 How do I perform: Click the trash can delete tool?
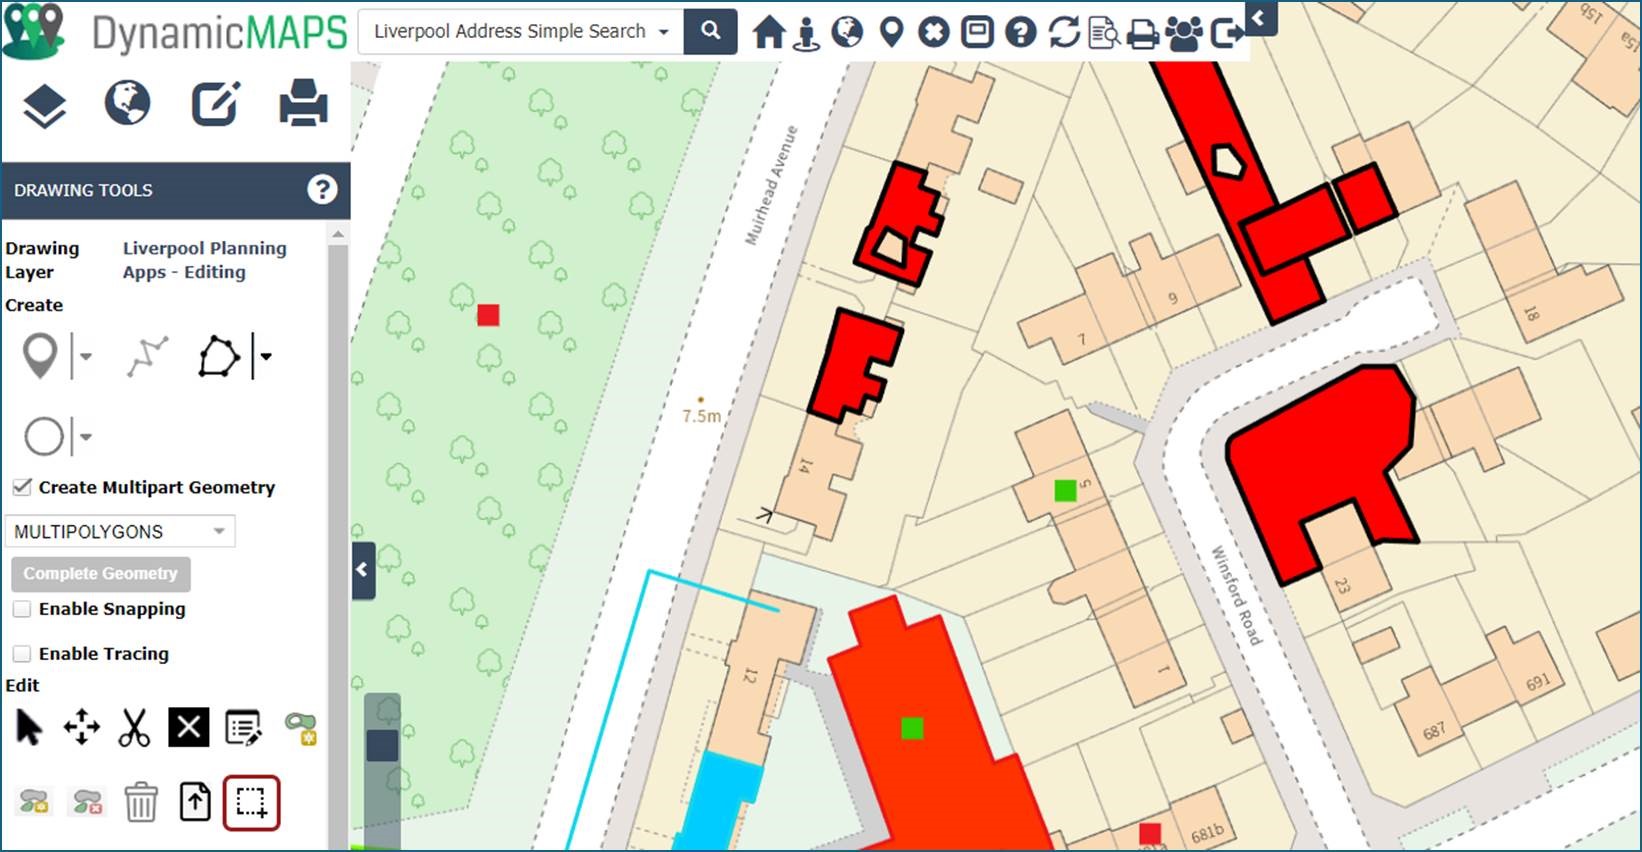pos(141,802)
